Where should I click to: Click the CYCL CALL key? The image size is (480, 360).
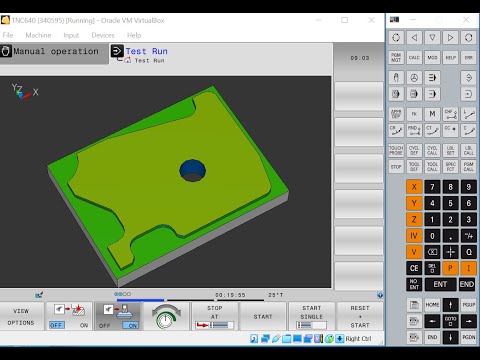pos(432,150)
